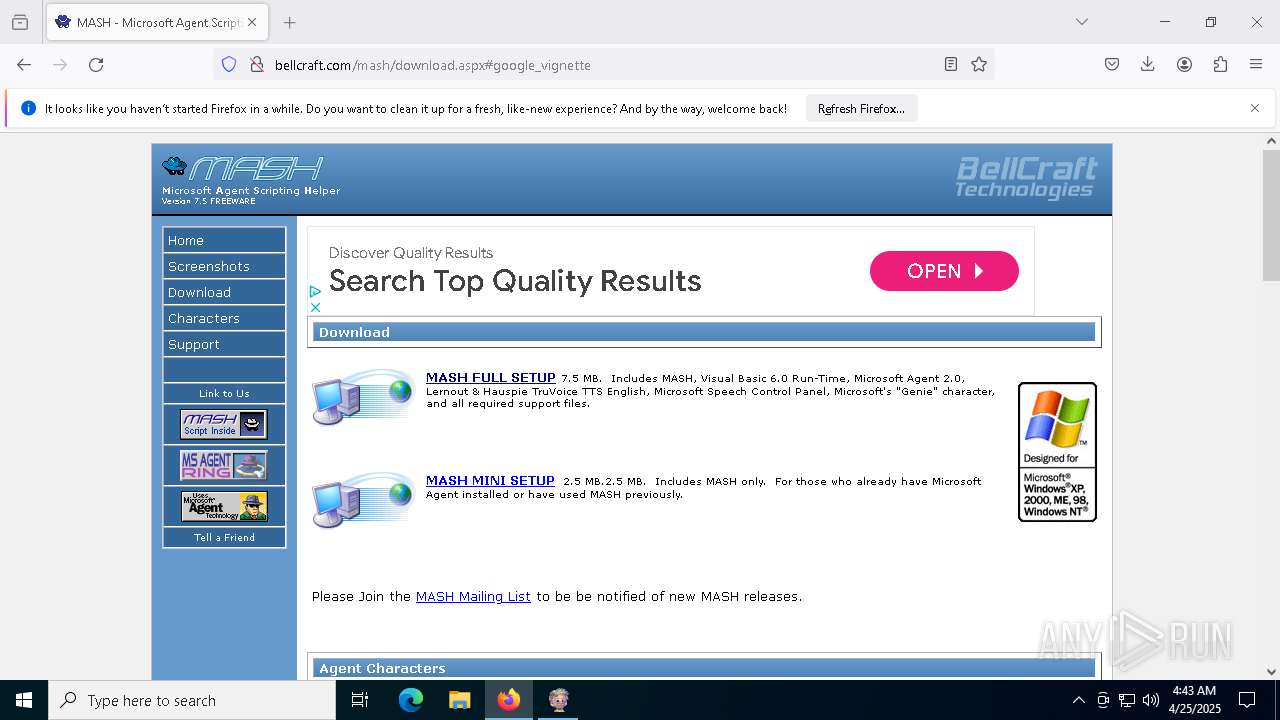The image size is (1280, 720).
Task: Click the mini setup computer globe icon
Action: point(363,500)
